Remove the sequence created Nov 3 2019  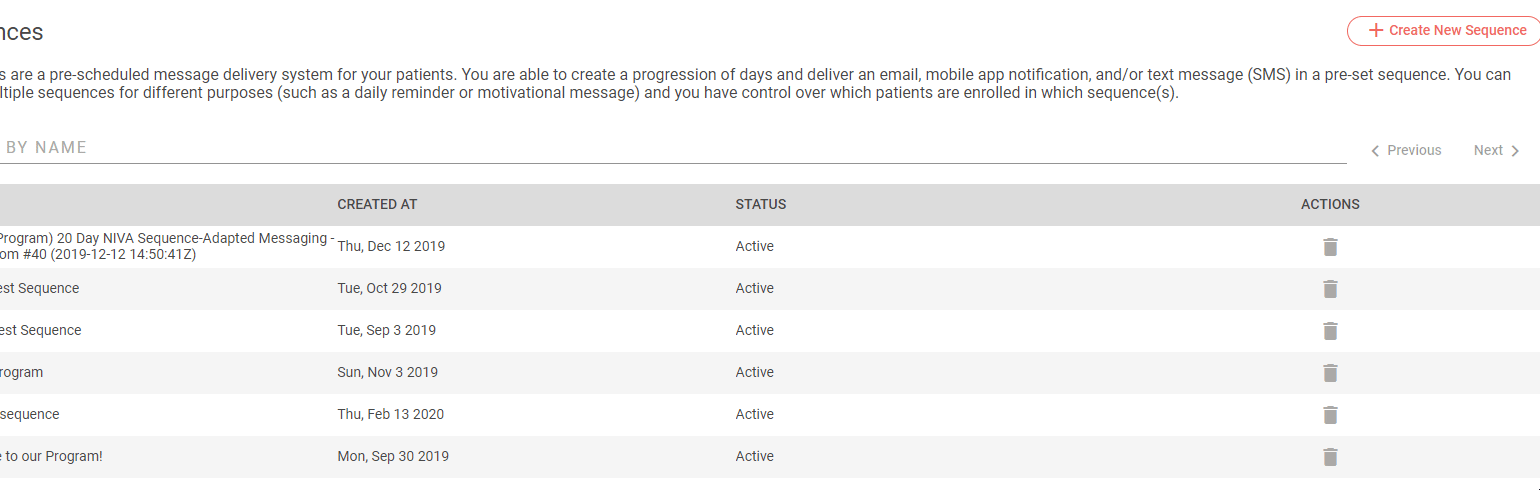click(x=1330, y=373)
